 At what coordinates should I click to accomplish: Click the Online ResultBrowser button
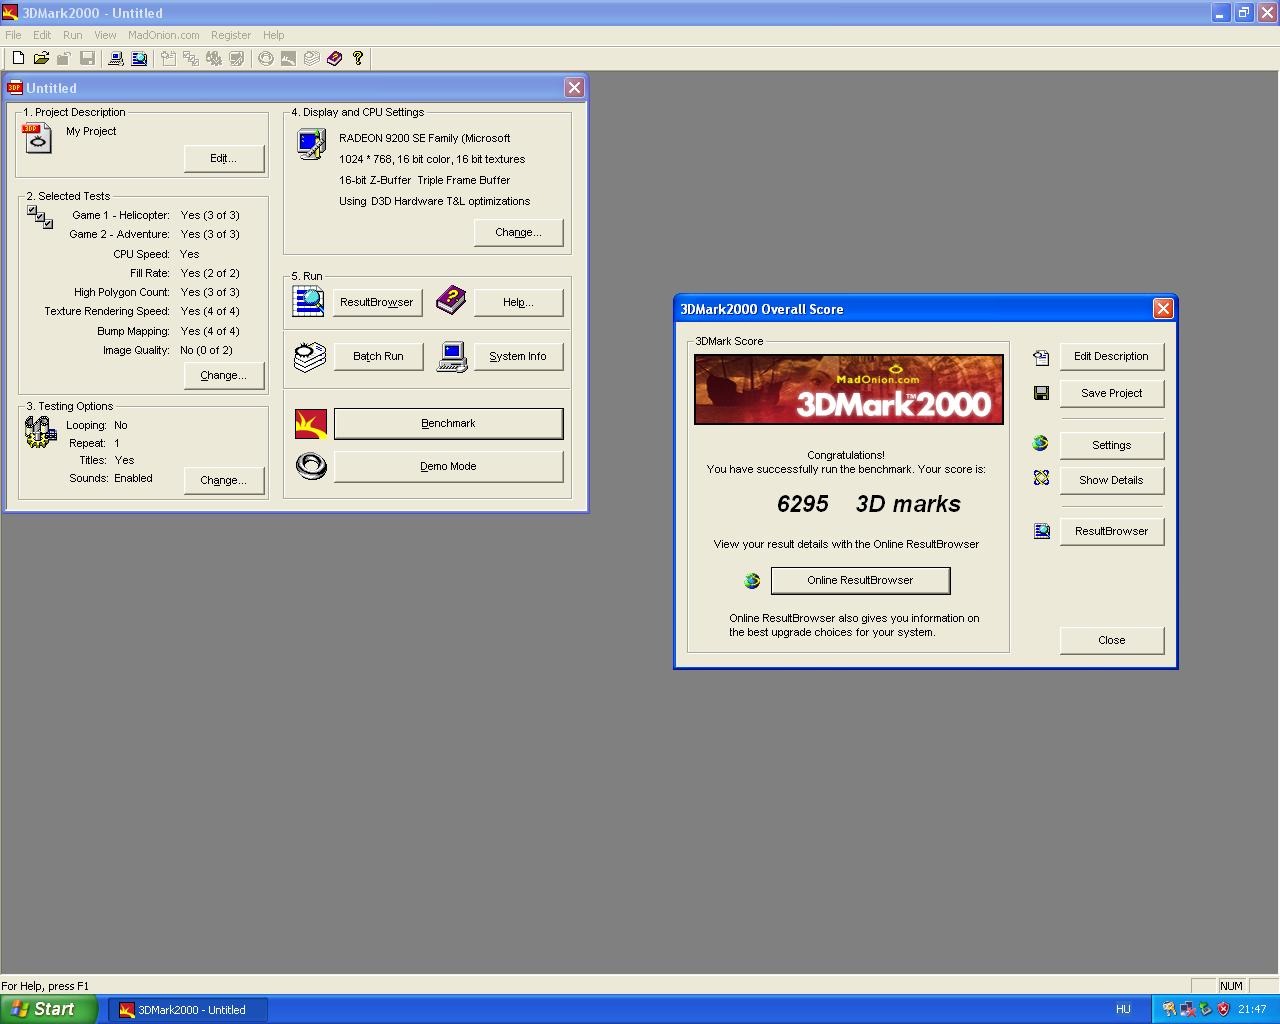point(860,580)
